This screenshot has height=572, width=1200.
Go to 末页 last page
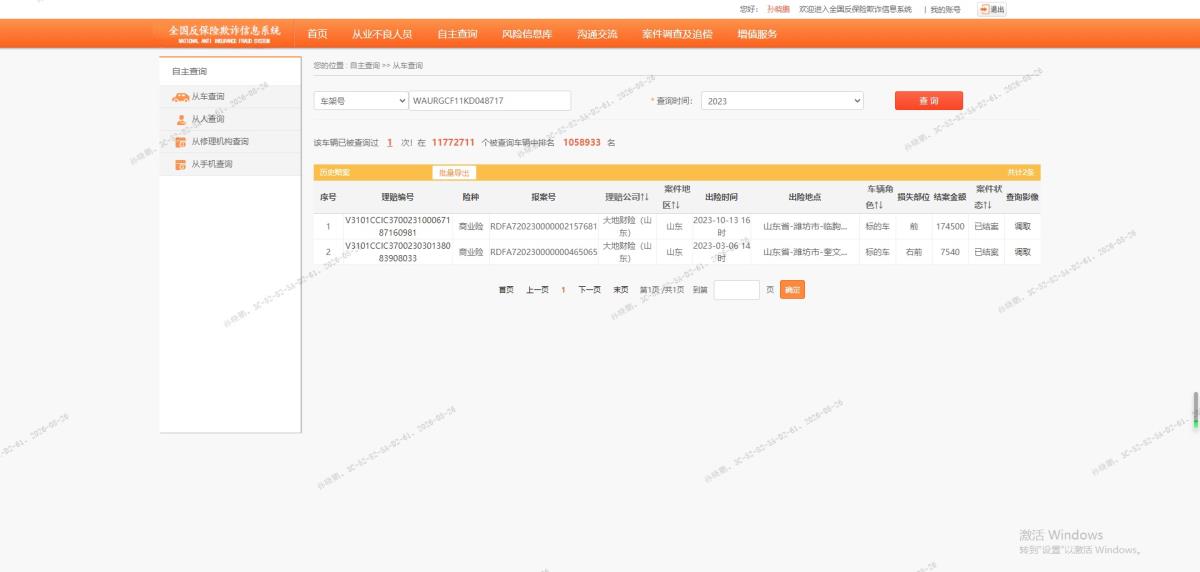click(621, 290)
